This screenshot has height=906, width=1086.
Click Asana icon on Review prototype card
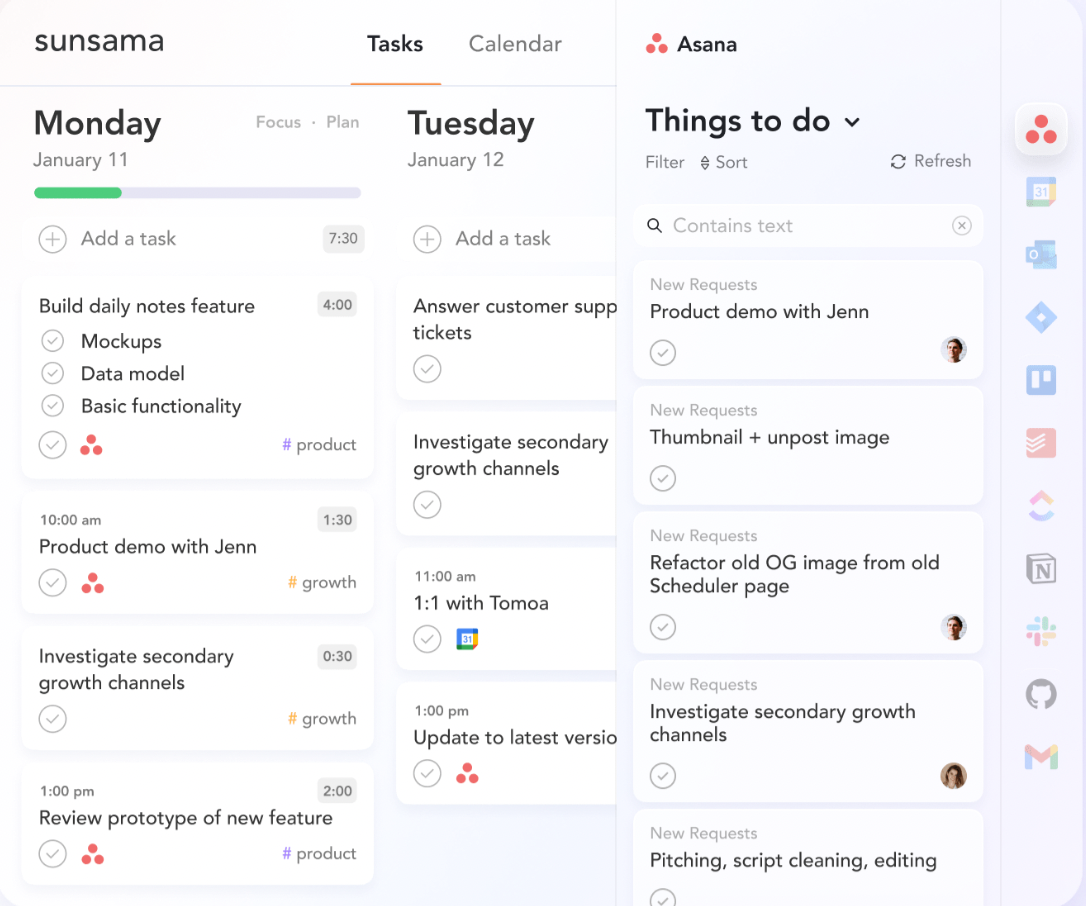click(x=93, y=854)
